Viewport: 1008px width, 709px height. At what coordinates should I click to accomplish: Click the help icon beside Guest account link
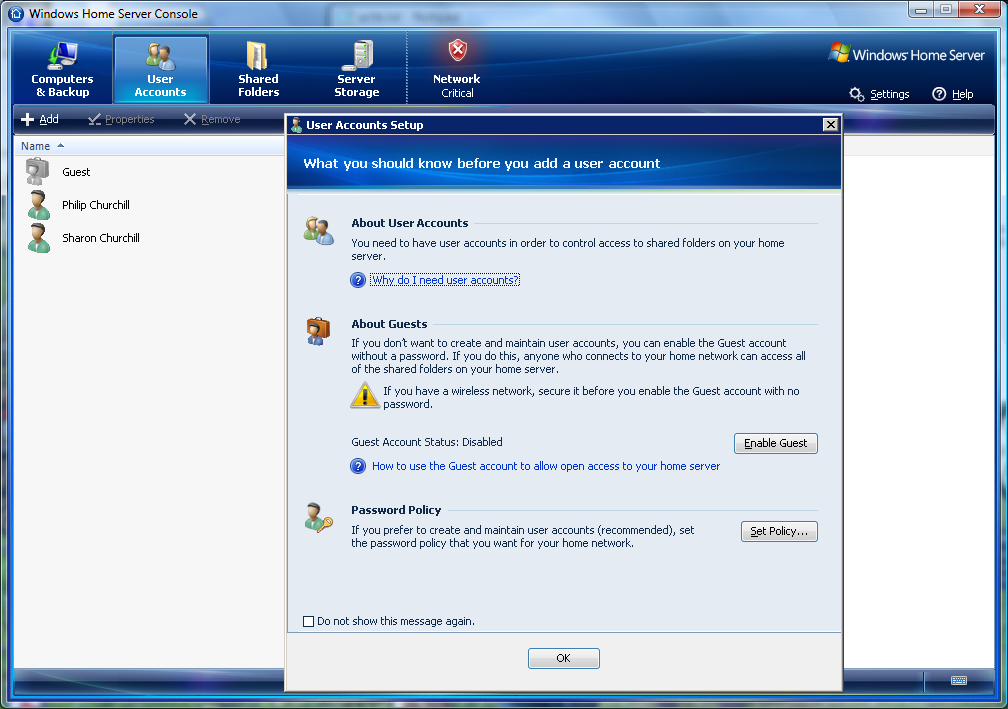point(358,466)
